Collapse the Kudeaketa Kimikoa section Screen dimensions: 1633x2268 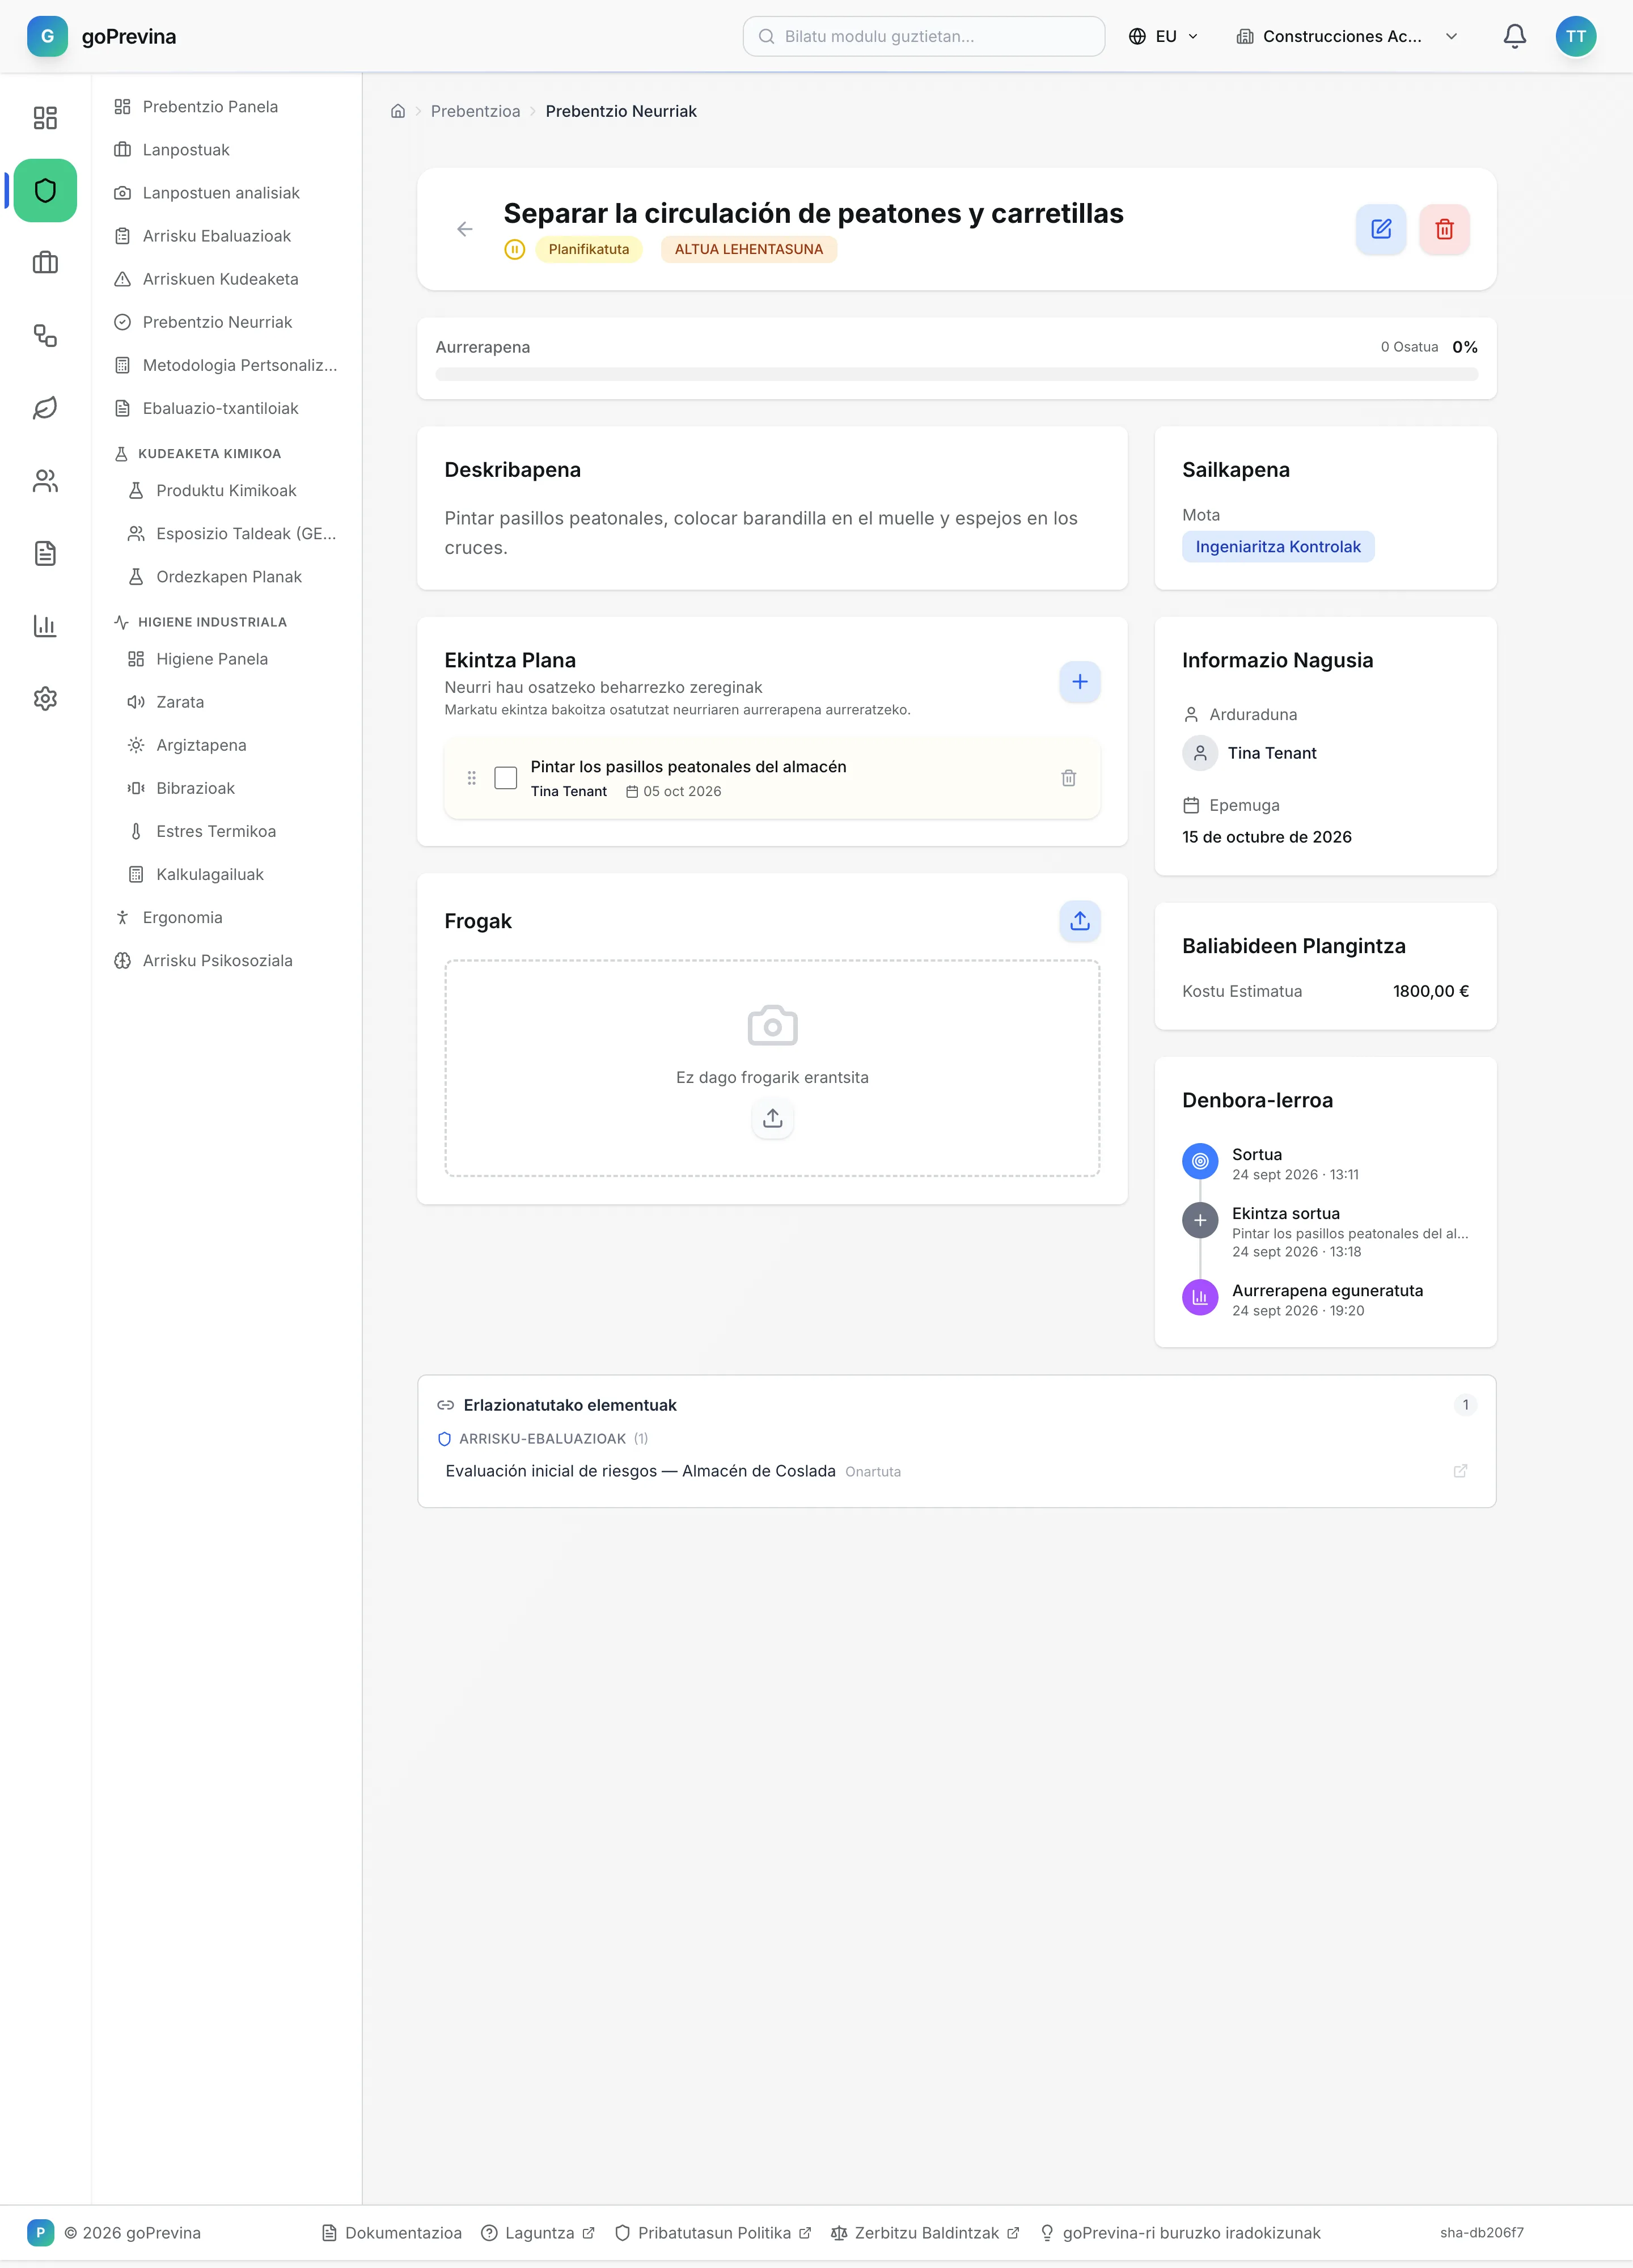pyautogui.click(x=208, y=454)
